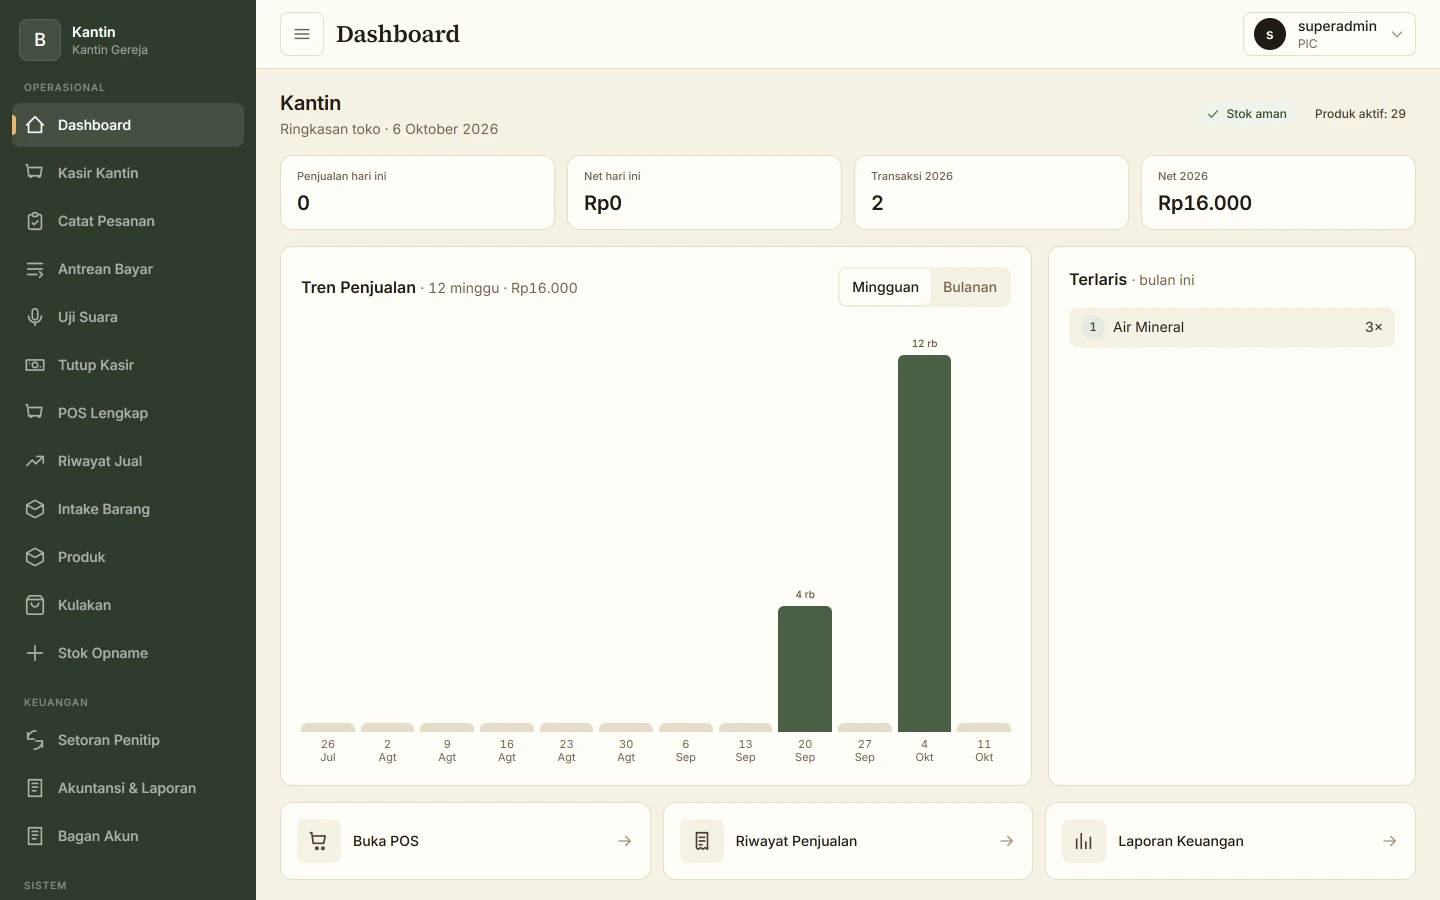The width and height of the screenshot is (1440, 900).
Task: Click the empty 27 Sep bar
Action: click(x=865, y=728)
